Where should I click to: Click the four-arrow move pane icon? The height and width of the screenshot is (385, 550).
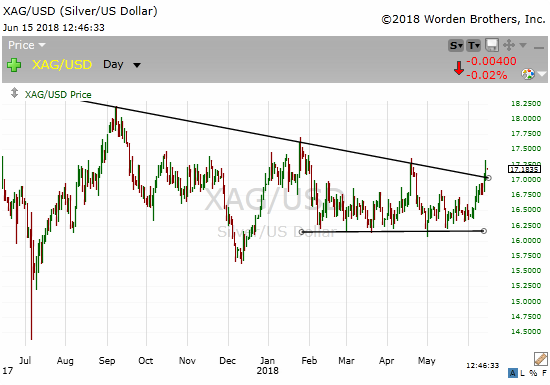509,45
